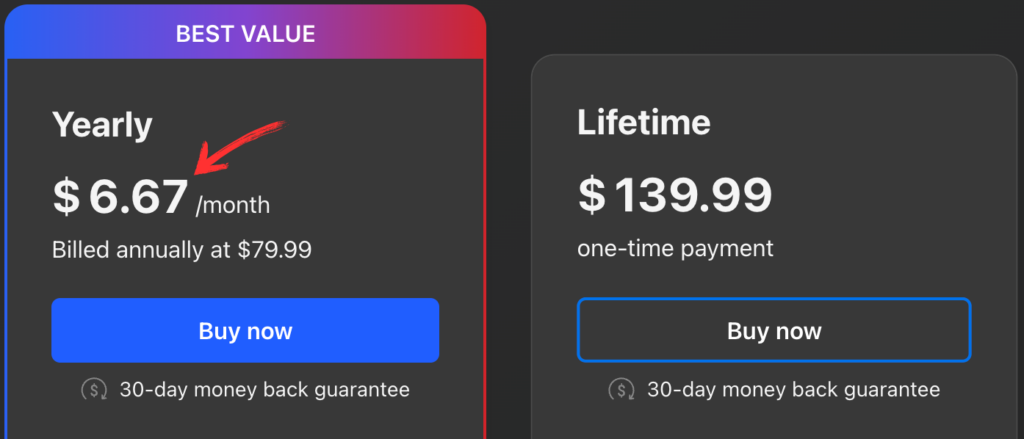The image size is (1024, 439).
Task: Select the BEST VALUE gradient banner
Action: click(245, 34)
